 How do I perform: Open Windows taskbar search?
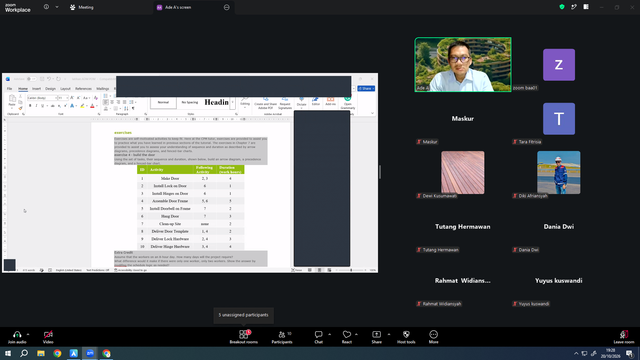coord(24,353)
